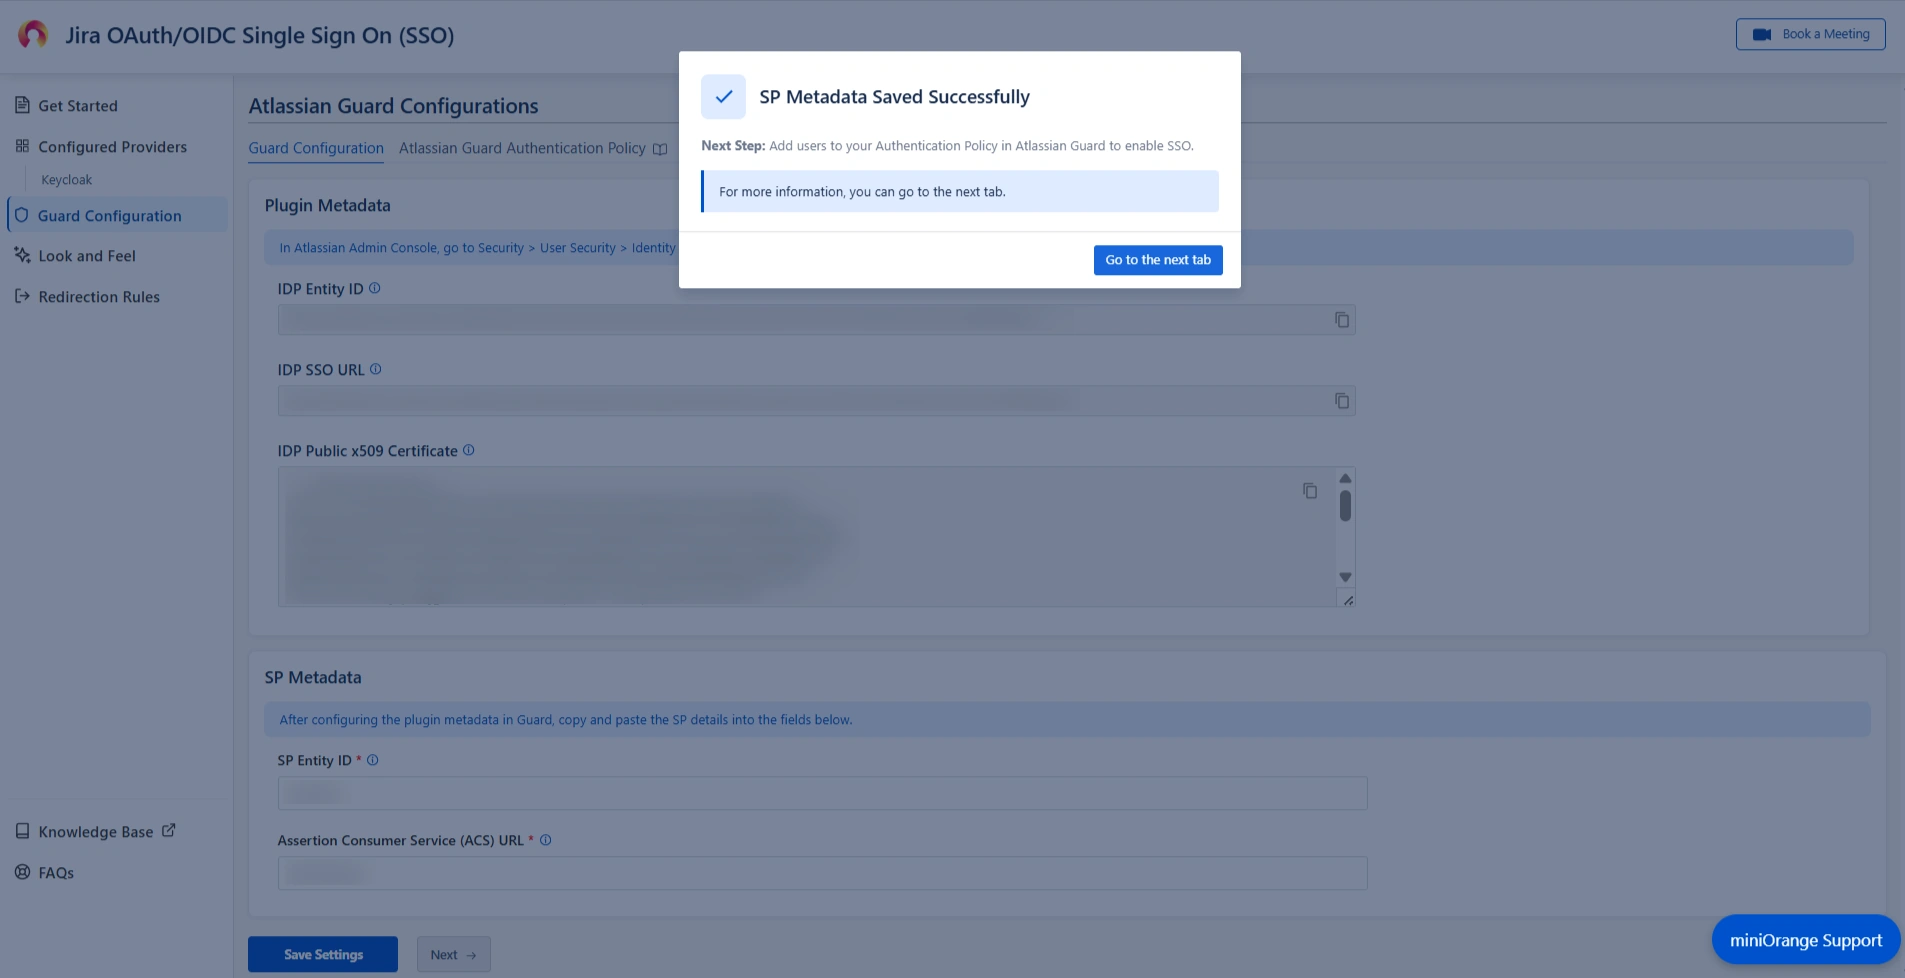This screenshot has width=1905, height=978.
Task: Open Redirection Rules in the sidebar
Action: (99, 297)
